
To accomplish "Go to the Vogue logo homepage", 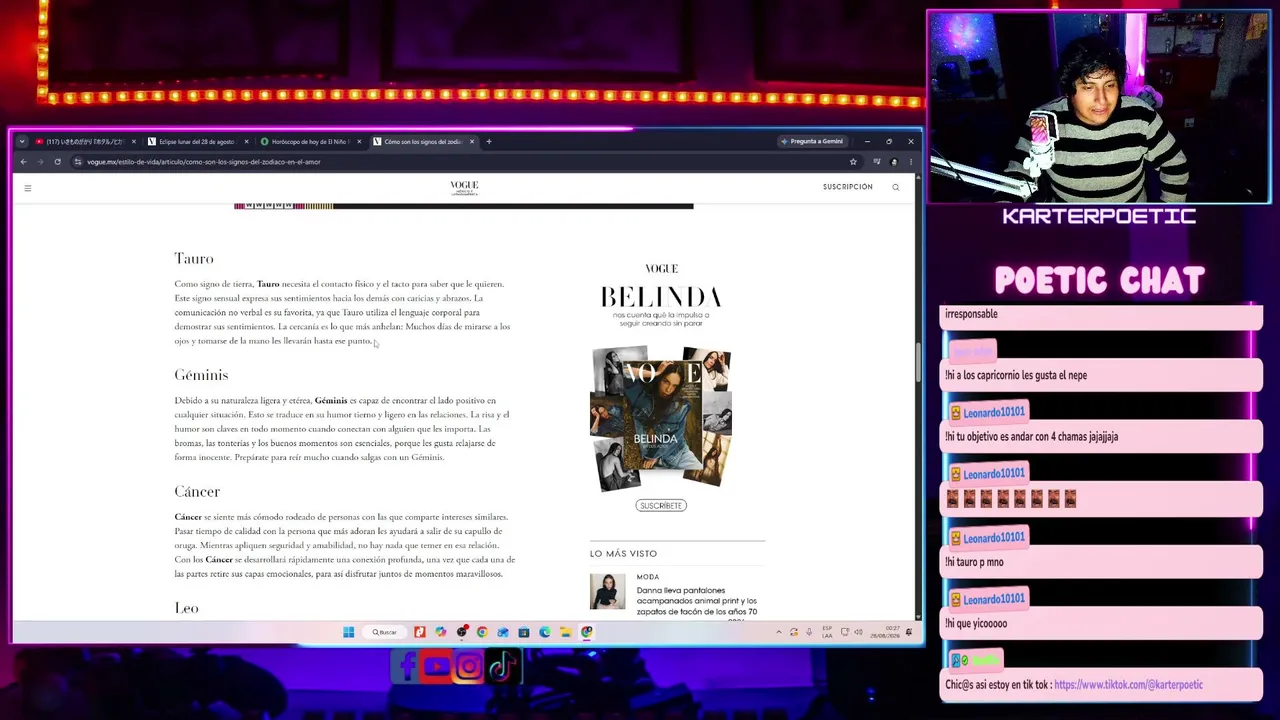I will 464,187.
